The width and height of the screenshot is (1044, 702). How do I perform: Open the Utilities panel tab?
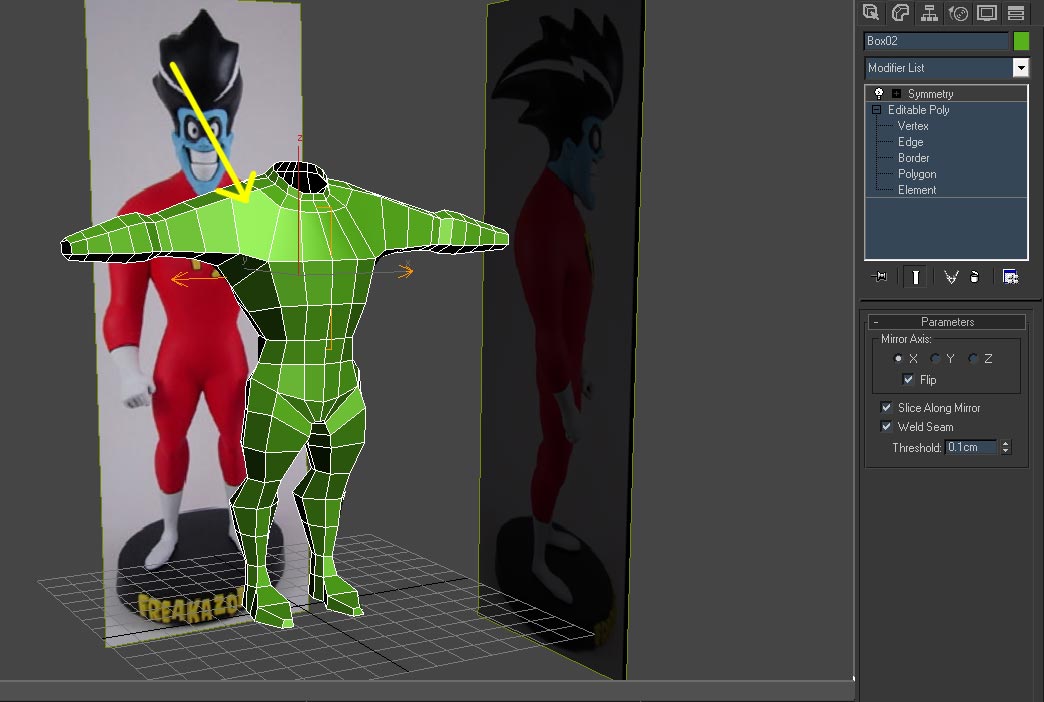pyautogui.click(x=1015, y=13)
